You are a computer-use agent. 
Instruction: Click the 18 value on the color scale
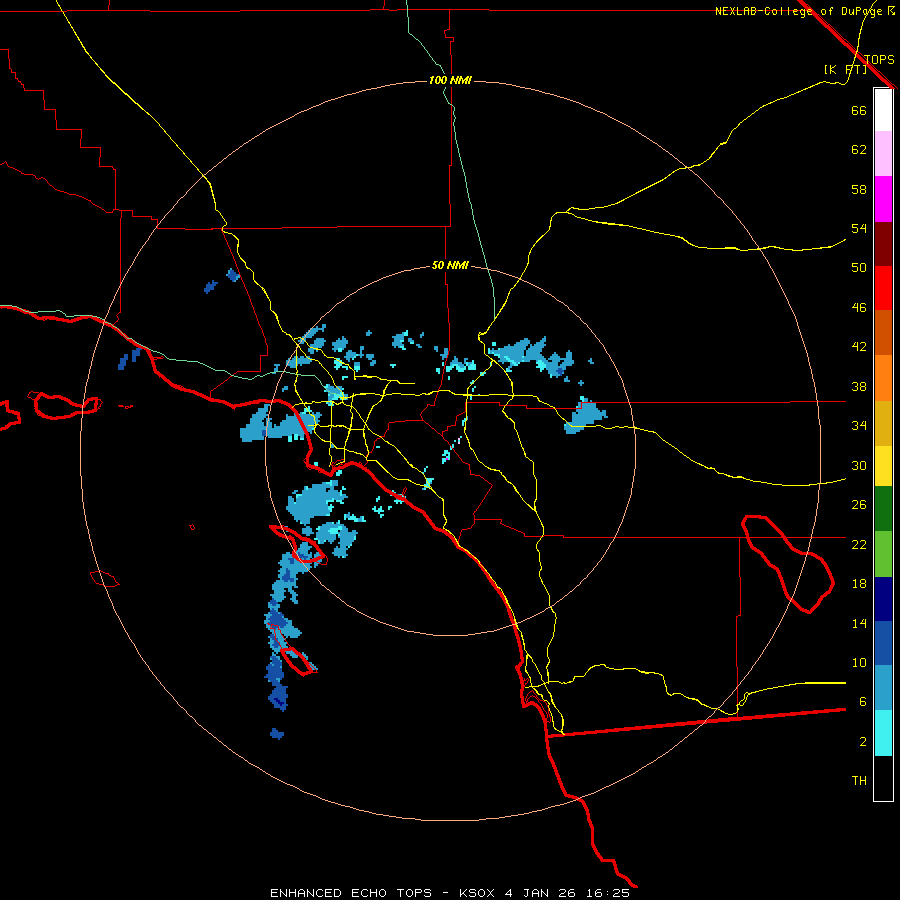[859, 584]
